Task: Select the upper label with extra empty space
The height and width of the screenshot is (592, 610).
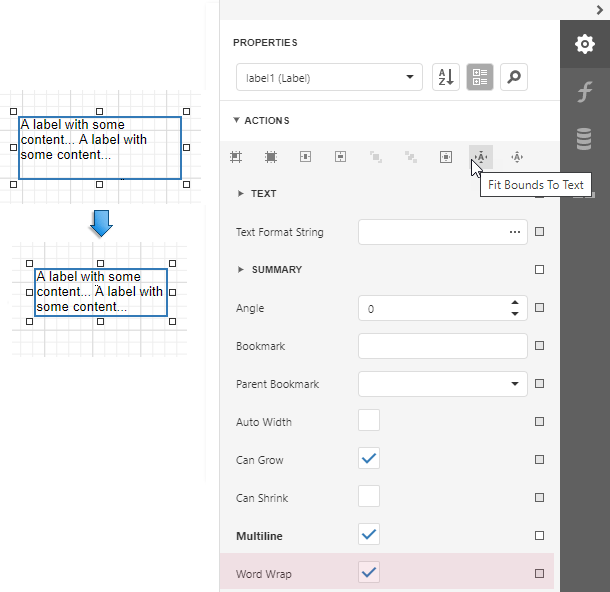Action: point(100,148)
